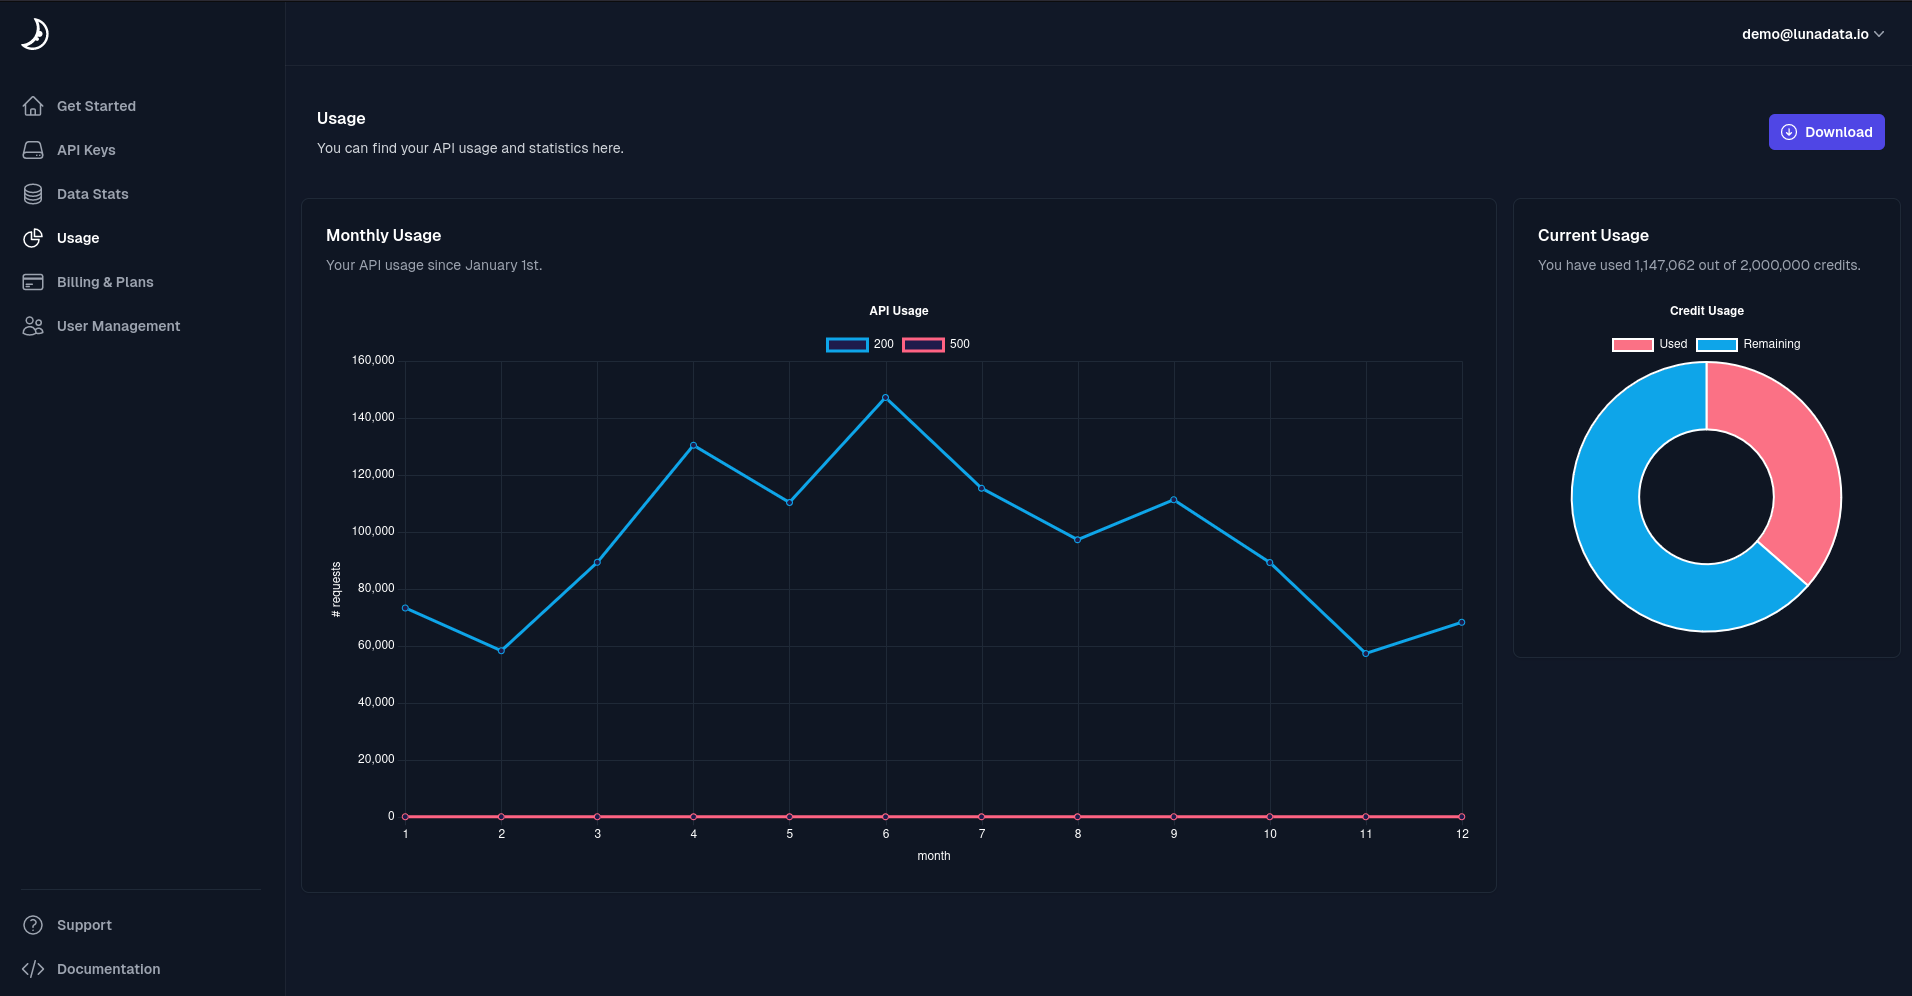Open Data Stats in sidebar
Screen dimensions: 1912x996
pos(92,194)
